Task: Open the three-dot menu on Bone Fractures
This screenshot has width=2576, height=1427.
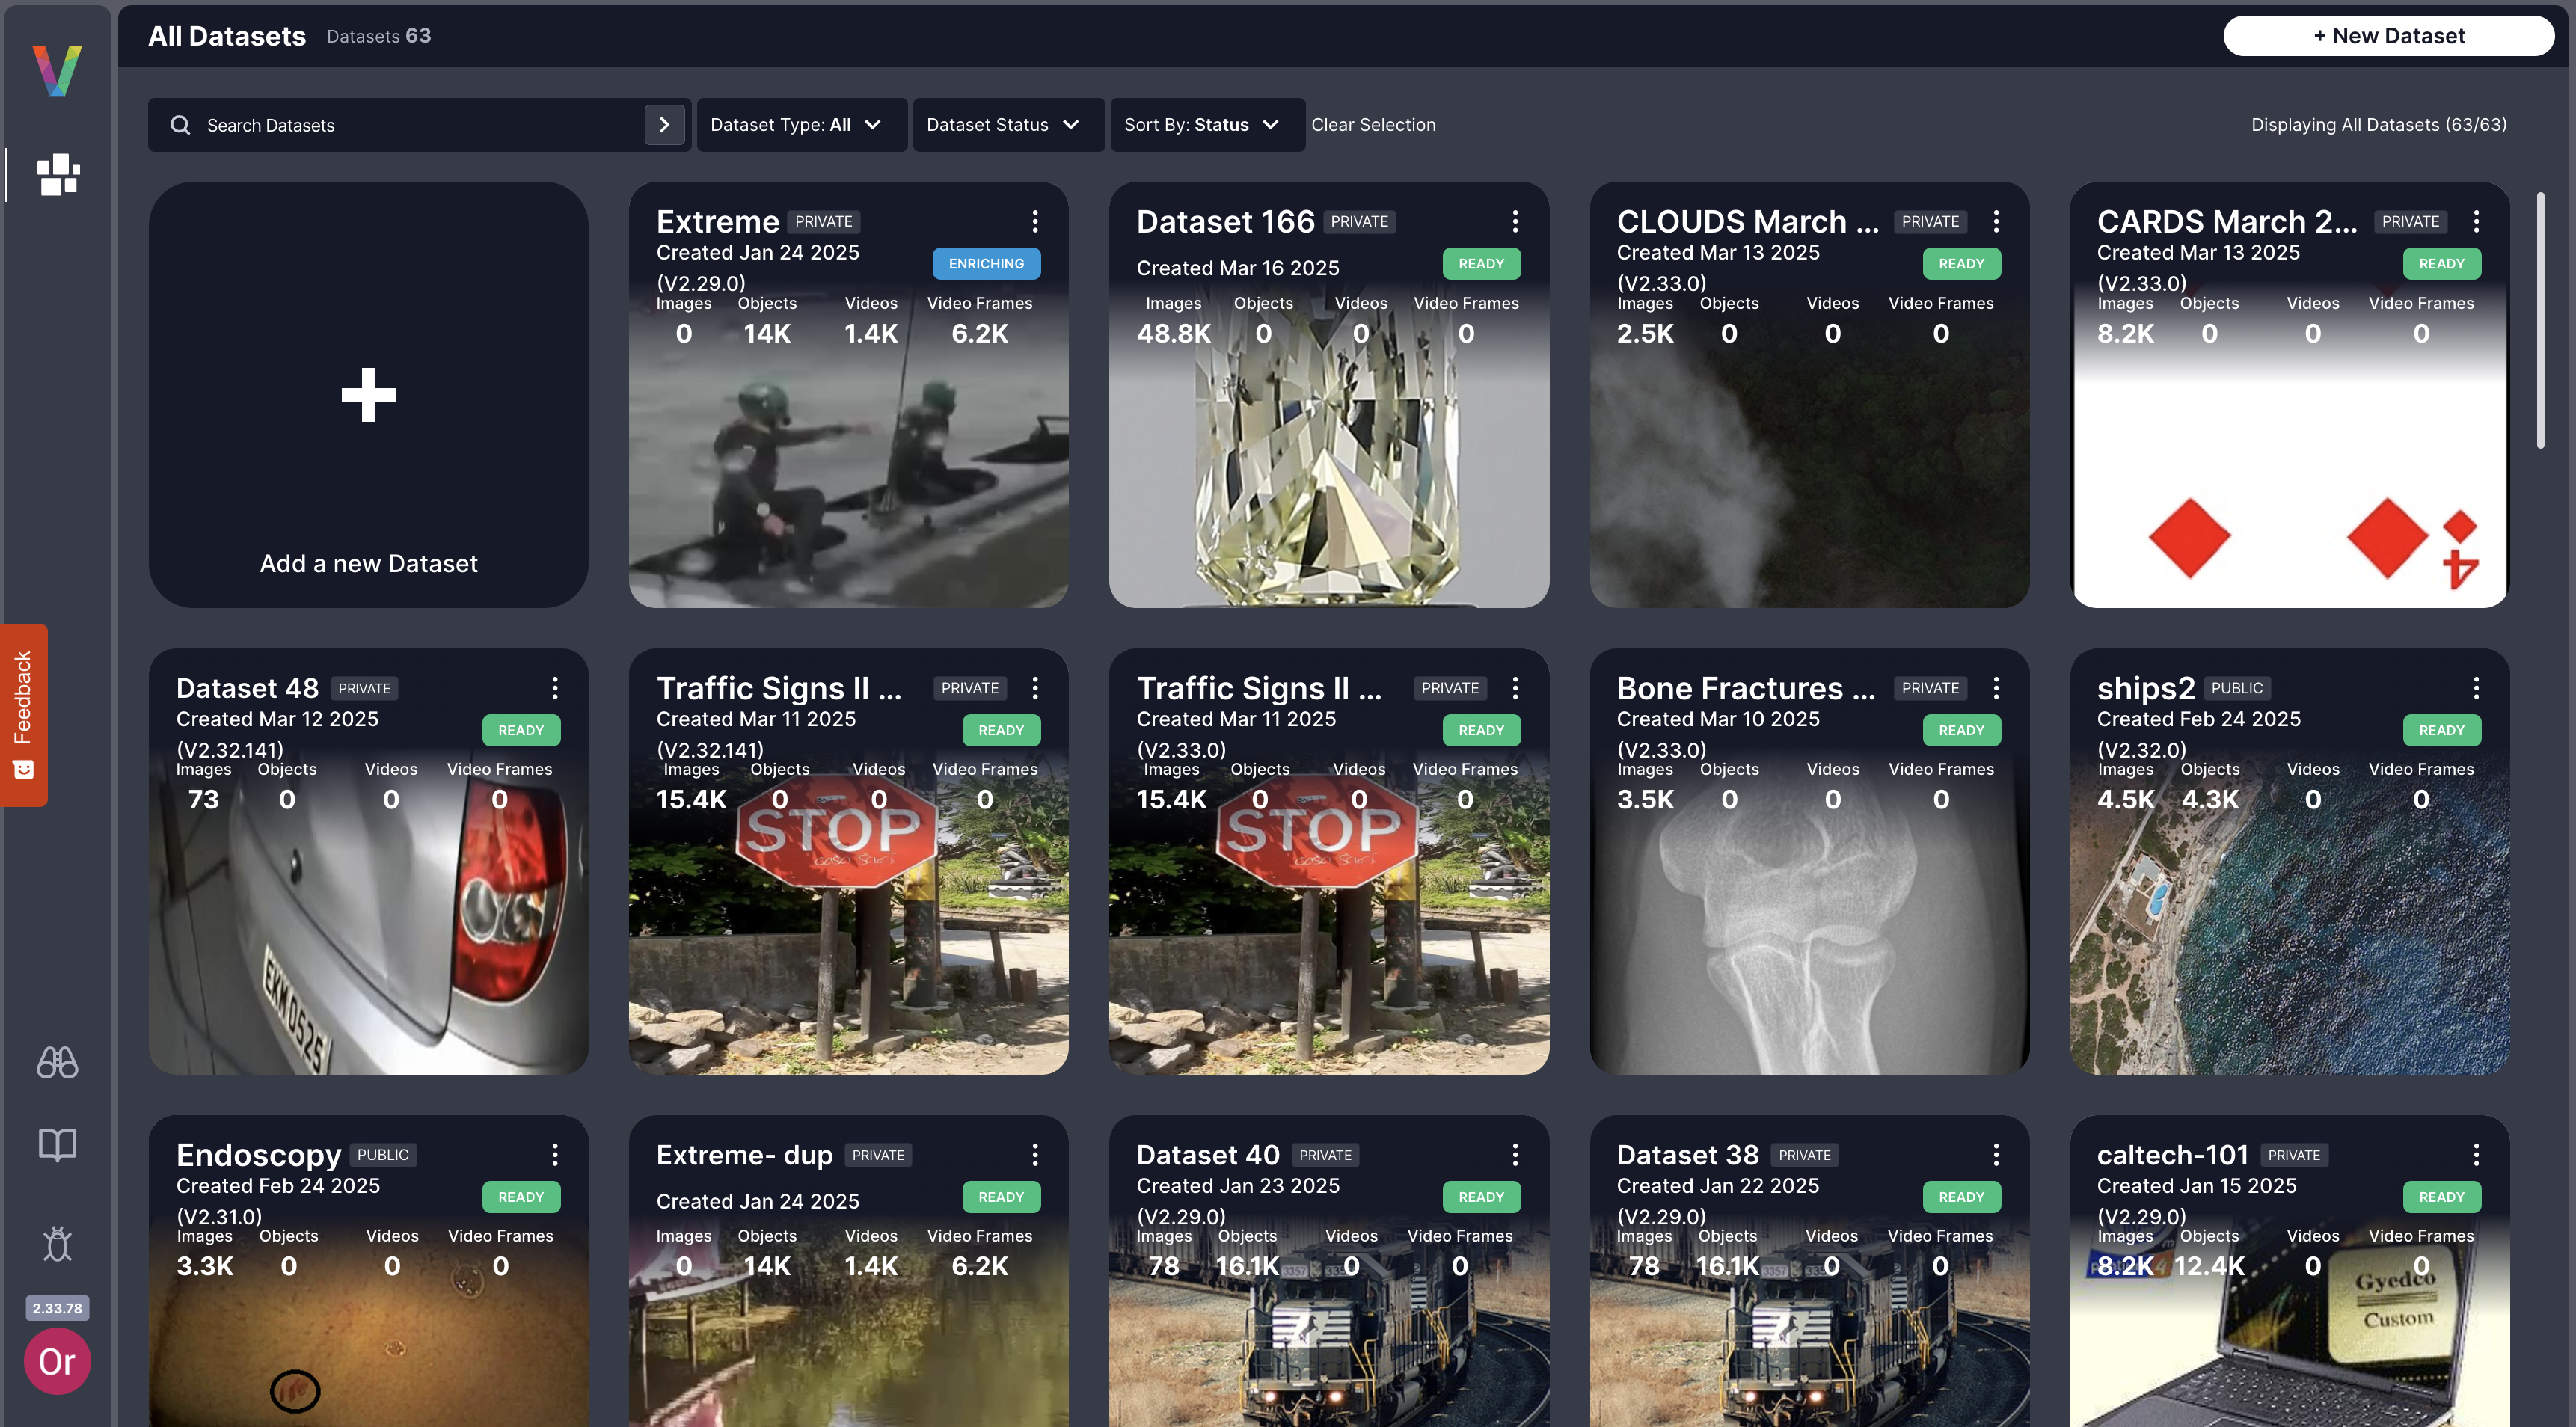Action: pyautogui.click(x=1996, y=688)
